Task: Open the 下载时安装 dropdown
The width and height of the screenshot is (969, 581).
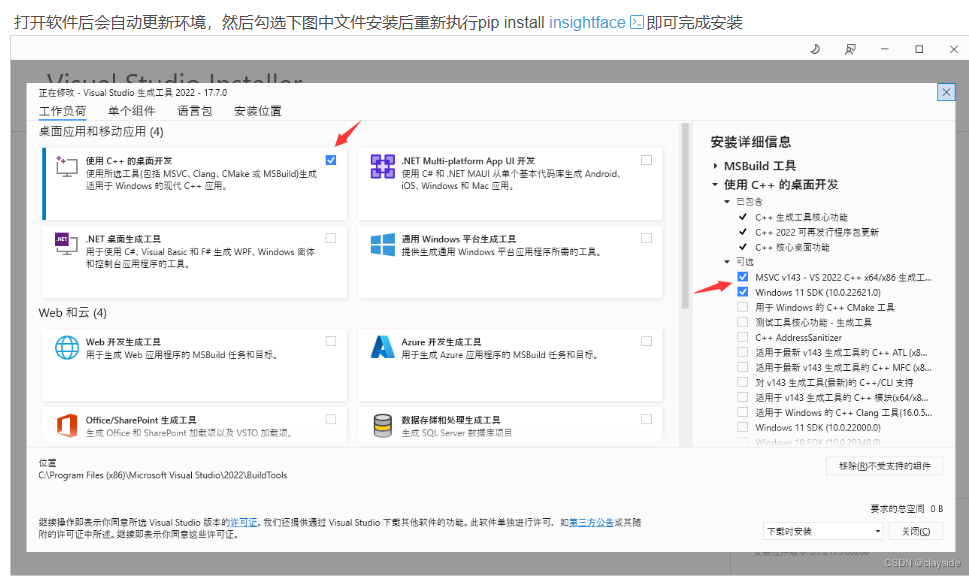Action: [821, 530]
